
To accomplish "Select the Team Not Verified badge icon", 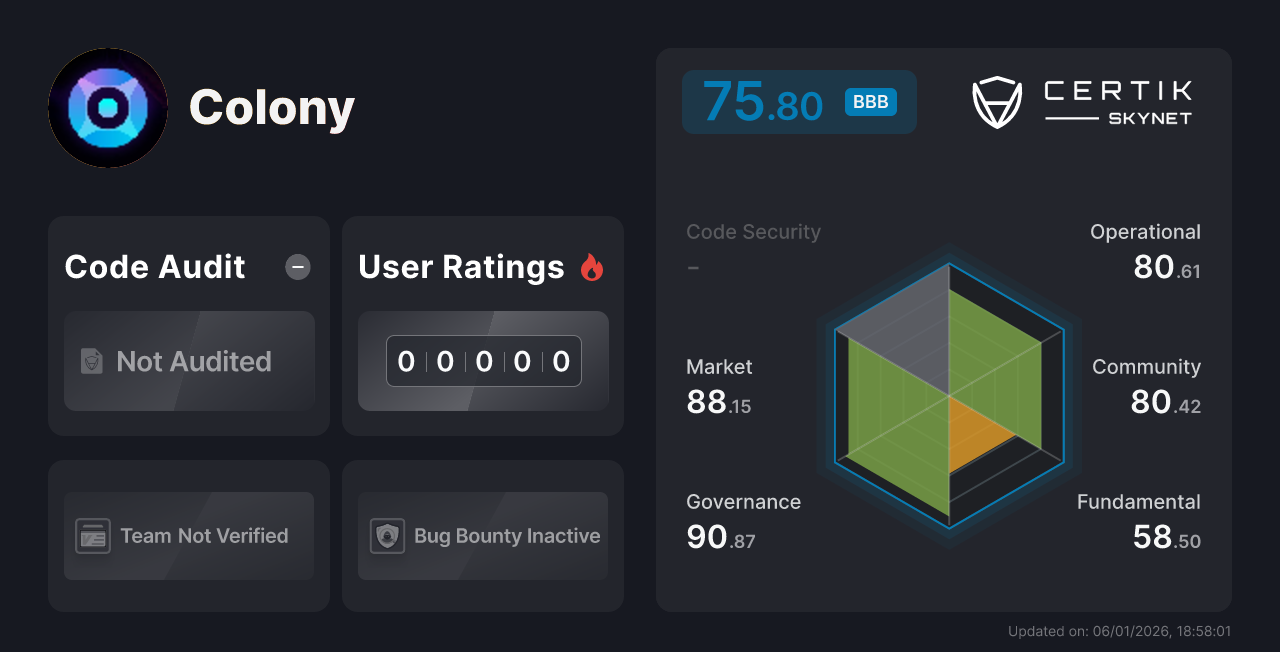I will pyautogui.click(x=93, y=536).
